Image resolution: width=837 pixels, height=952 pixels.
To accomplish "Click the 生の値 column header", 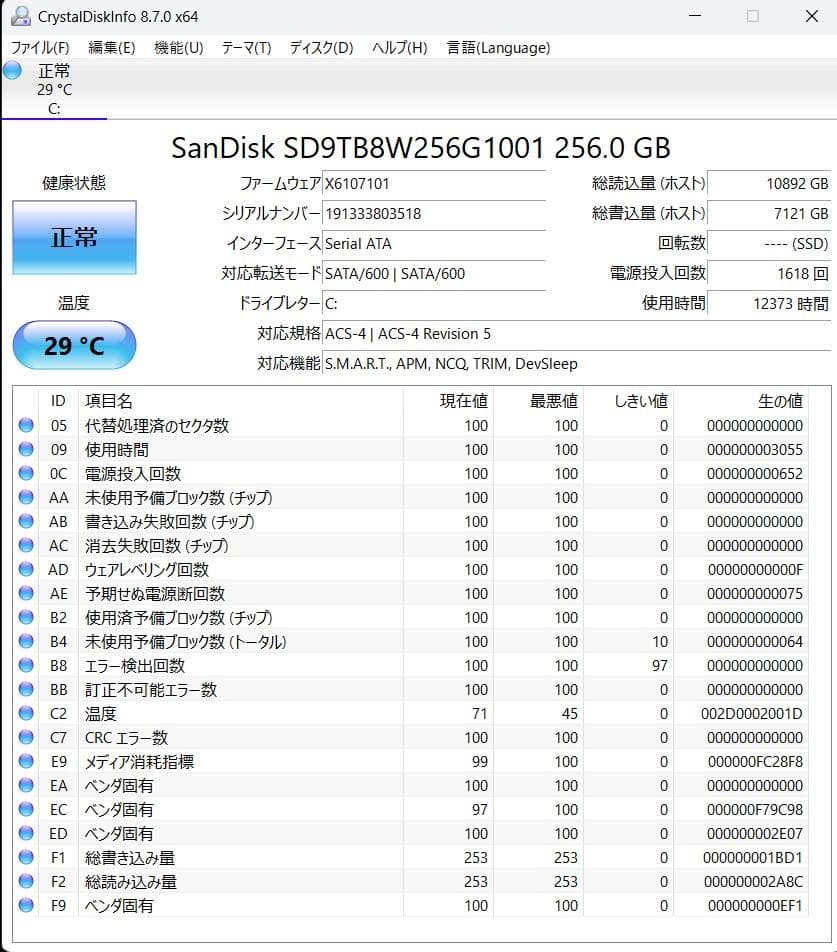I will pyautogui.click(x=740, y=401).
